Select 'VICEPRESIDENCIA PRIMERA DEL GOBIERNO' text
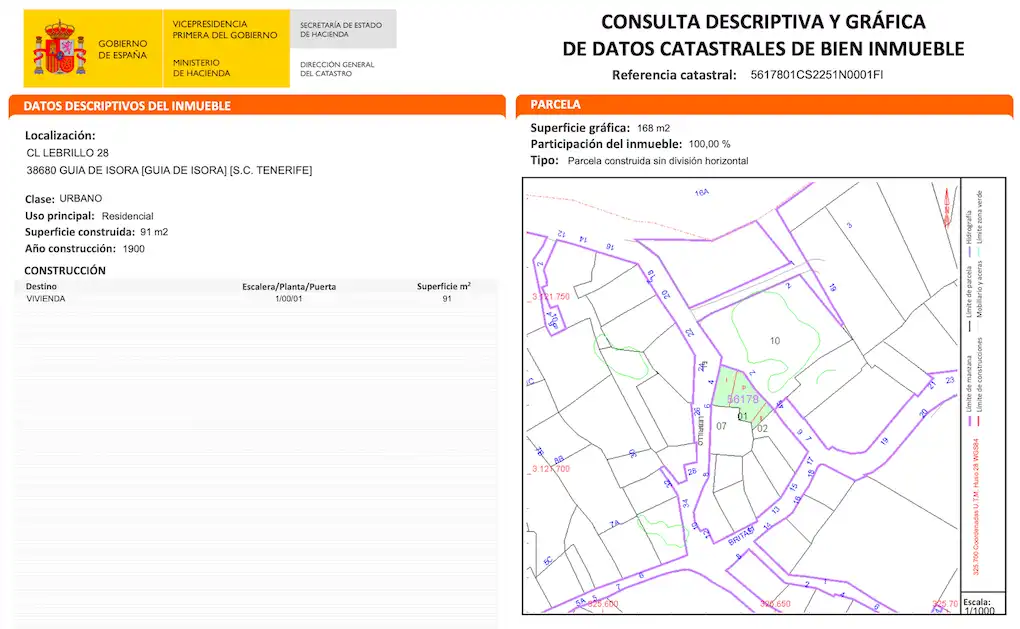Image resolution: width=1020 pixels, height=629 pixels. [x=224, y=29]
